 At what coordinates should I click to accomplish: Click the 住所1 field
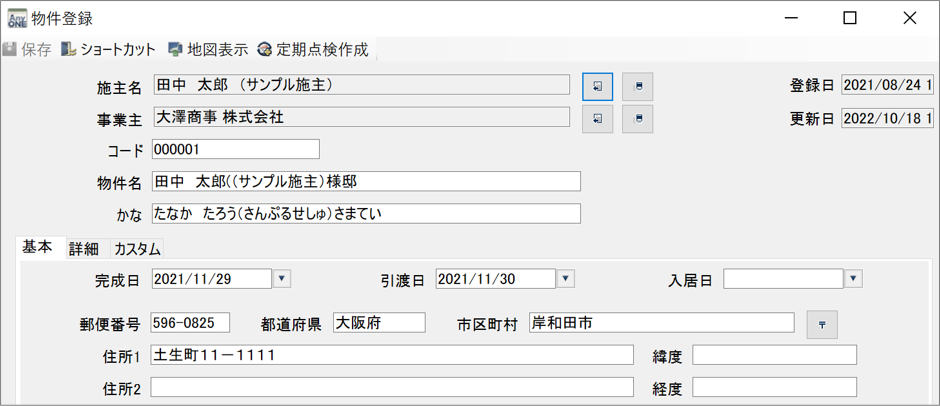(x=392, y=354)
